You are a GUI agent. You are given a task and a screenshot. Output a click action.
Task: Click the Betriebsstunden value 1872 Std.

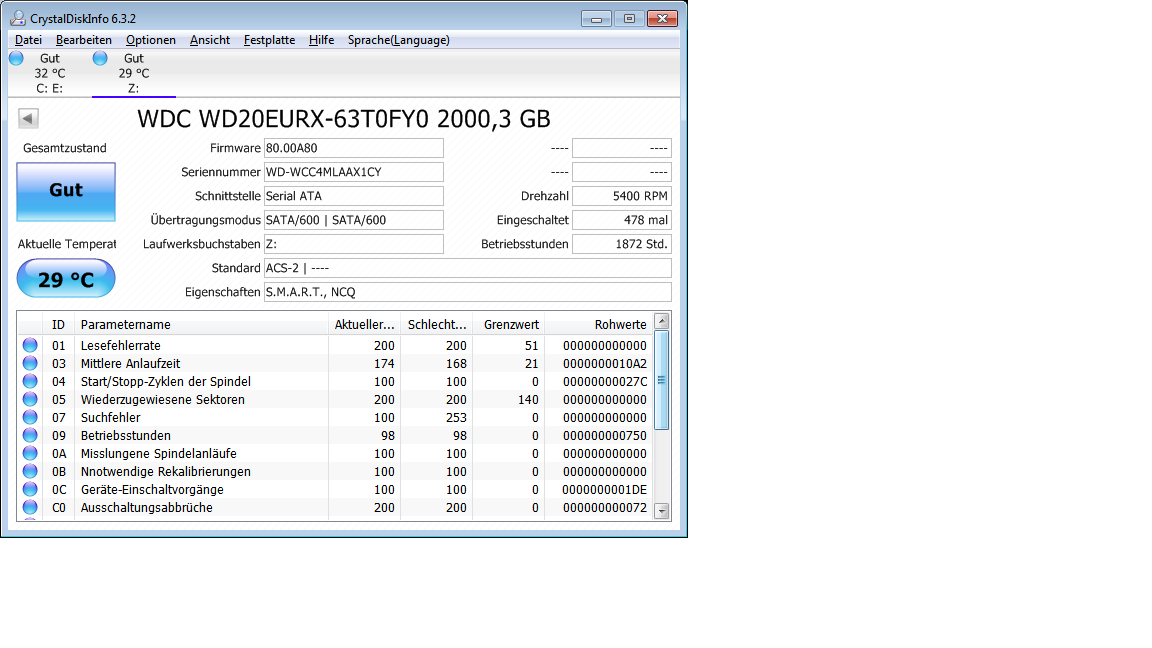pos(622,244)
